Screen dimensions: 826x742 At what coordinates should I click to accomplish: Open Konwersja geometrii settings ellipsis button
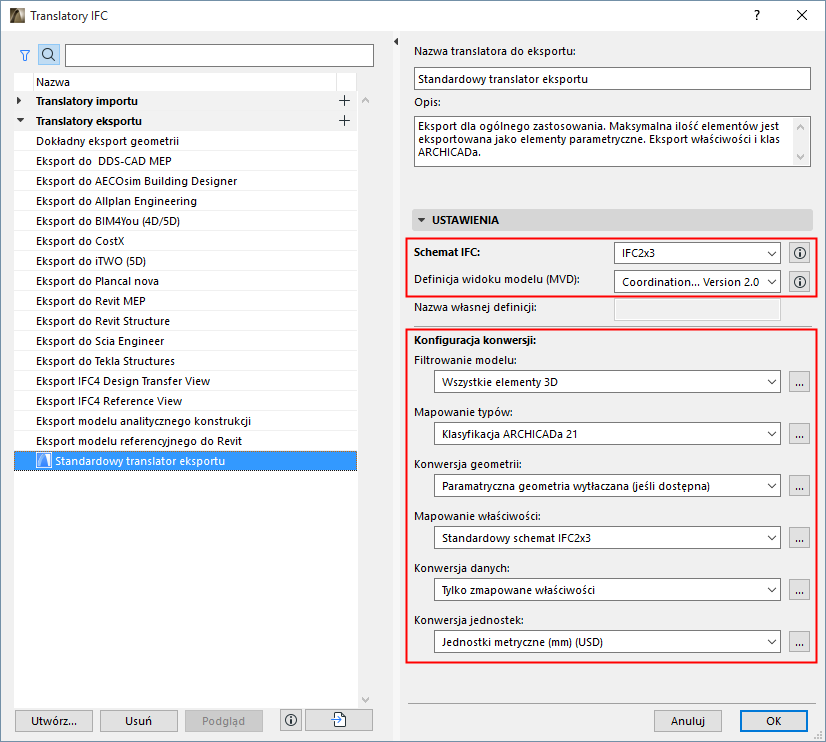[799, 486]
